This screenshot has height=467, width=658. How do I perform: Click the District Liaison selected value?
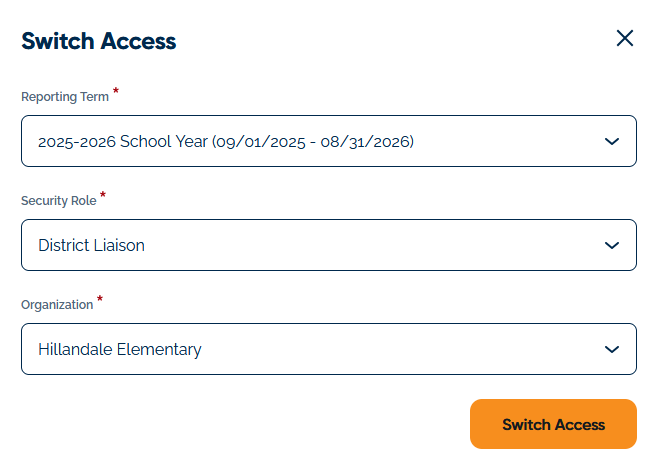tap(91, 245)
